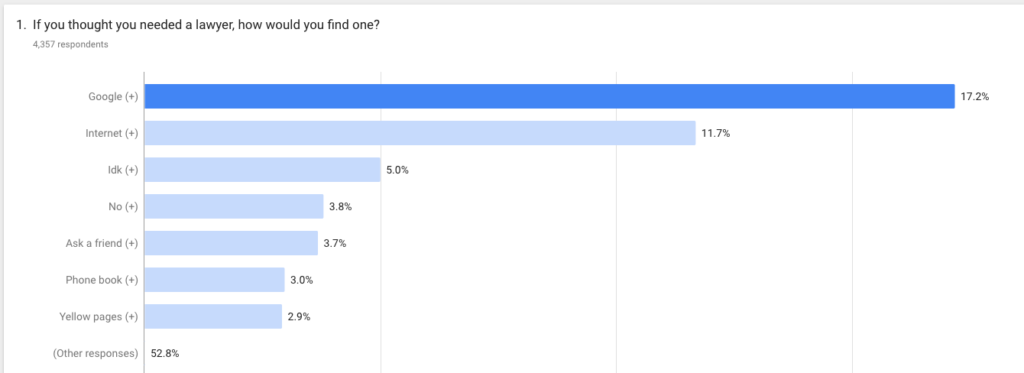
Task: Click the 11.7% value label
Action: (715, 133)
